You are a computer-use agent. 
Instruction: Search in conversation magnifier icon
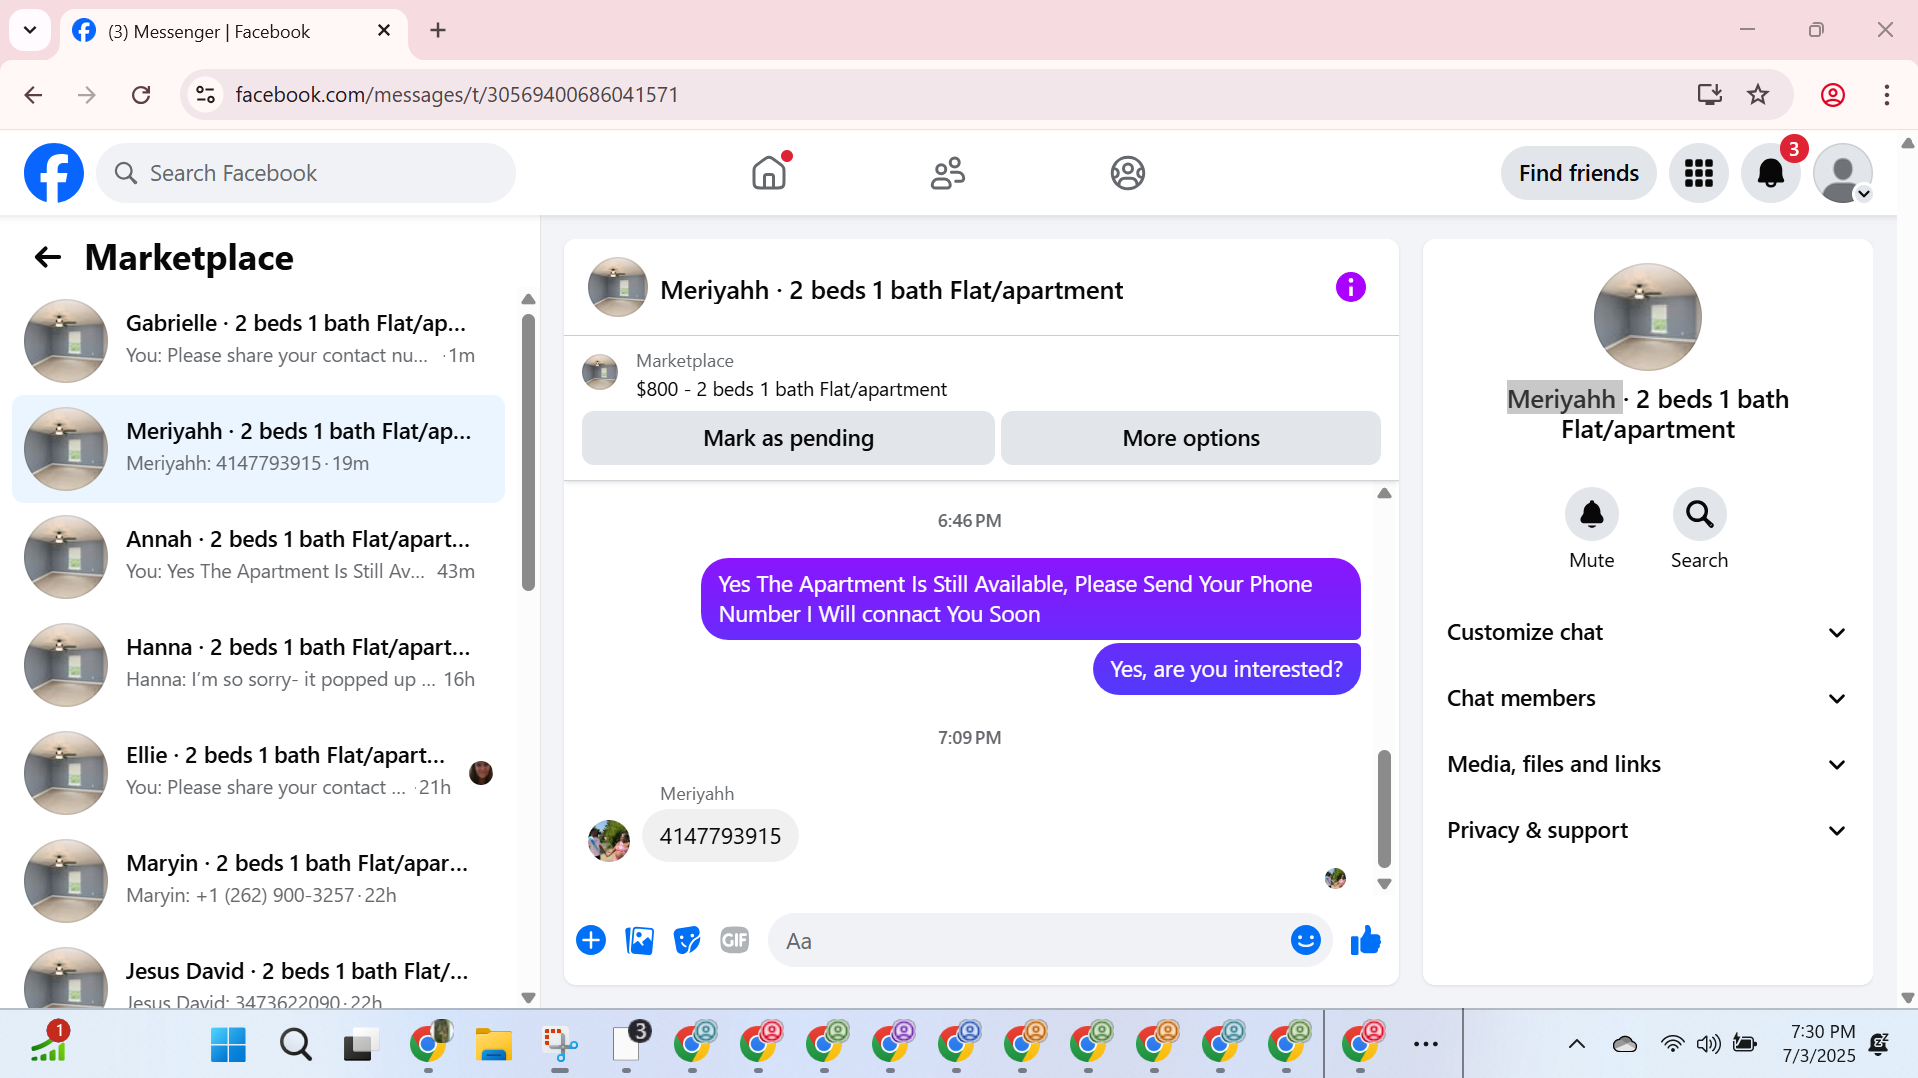point(1699,514)
